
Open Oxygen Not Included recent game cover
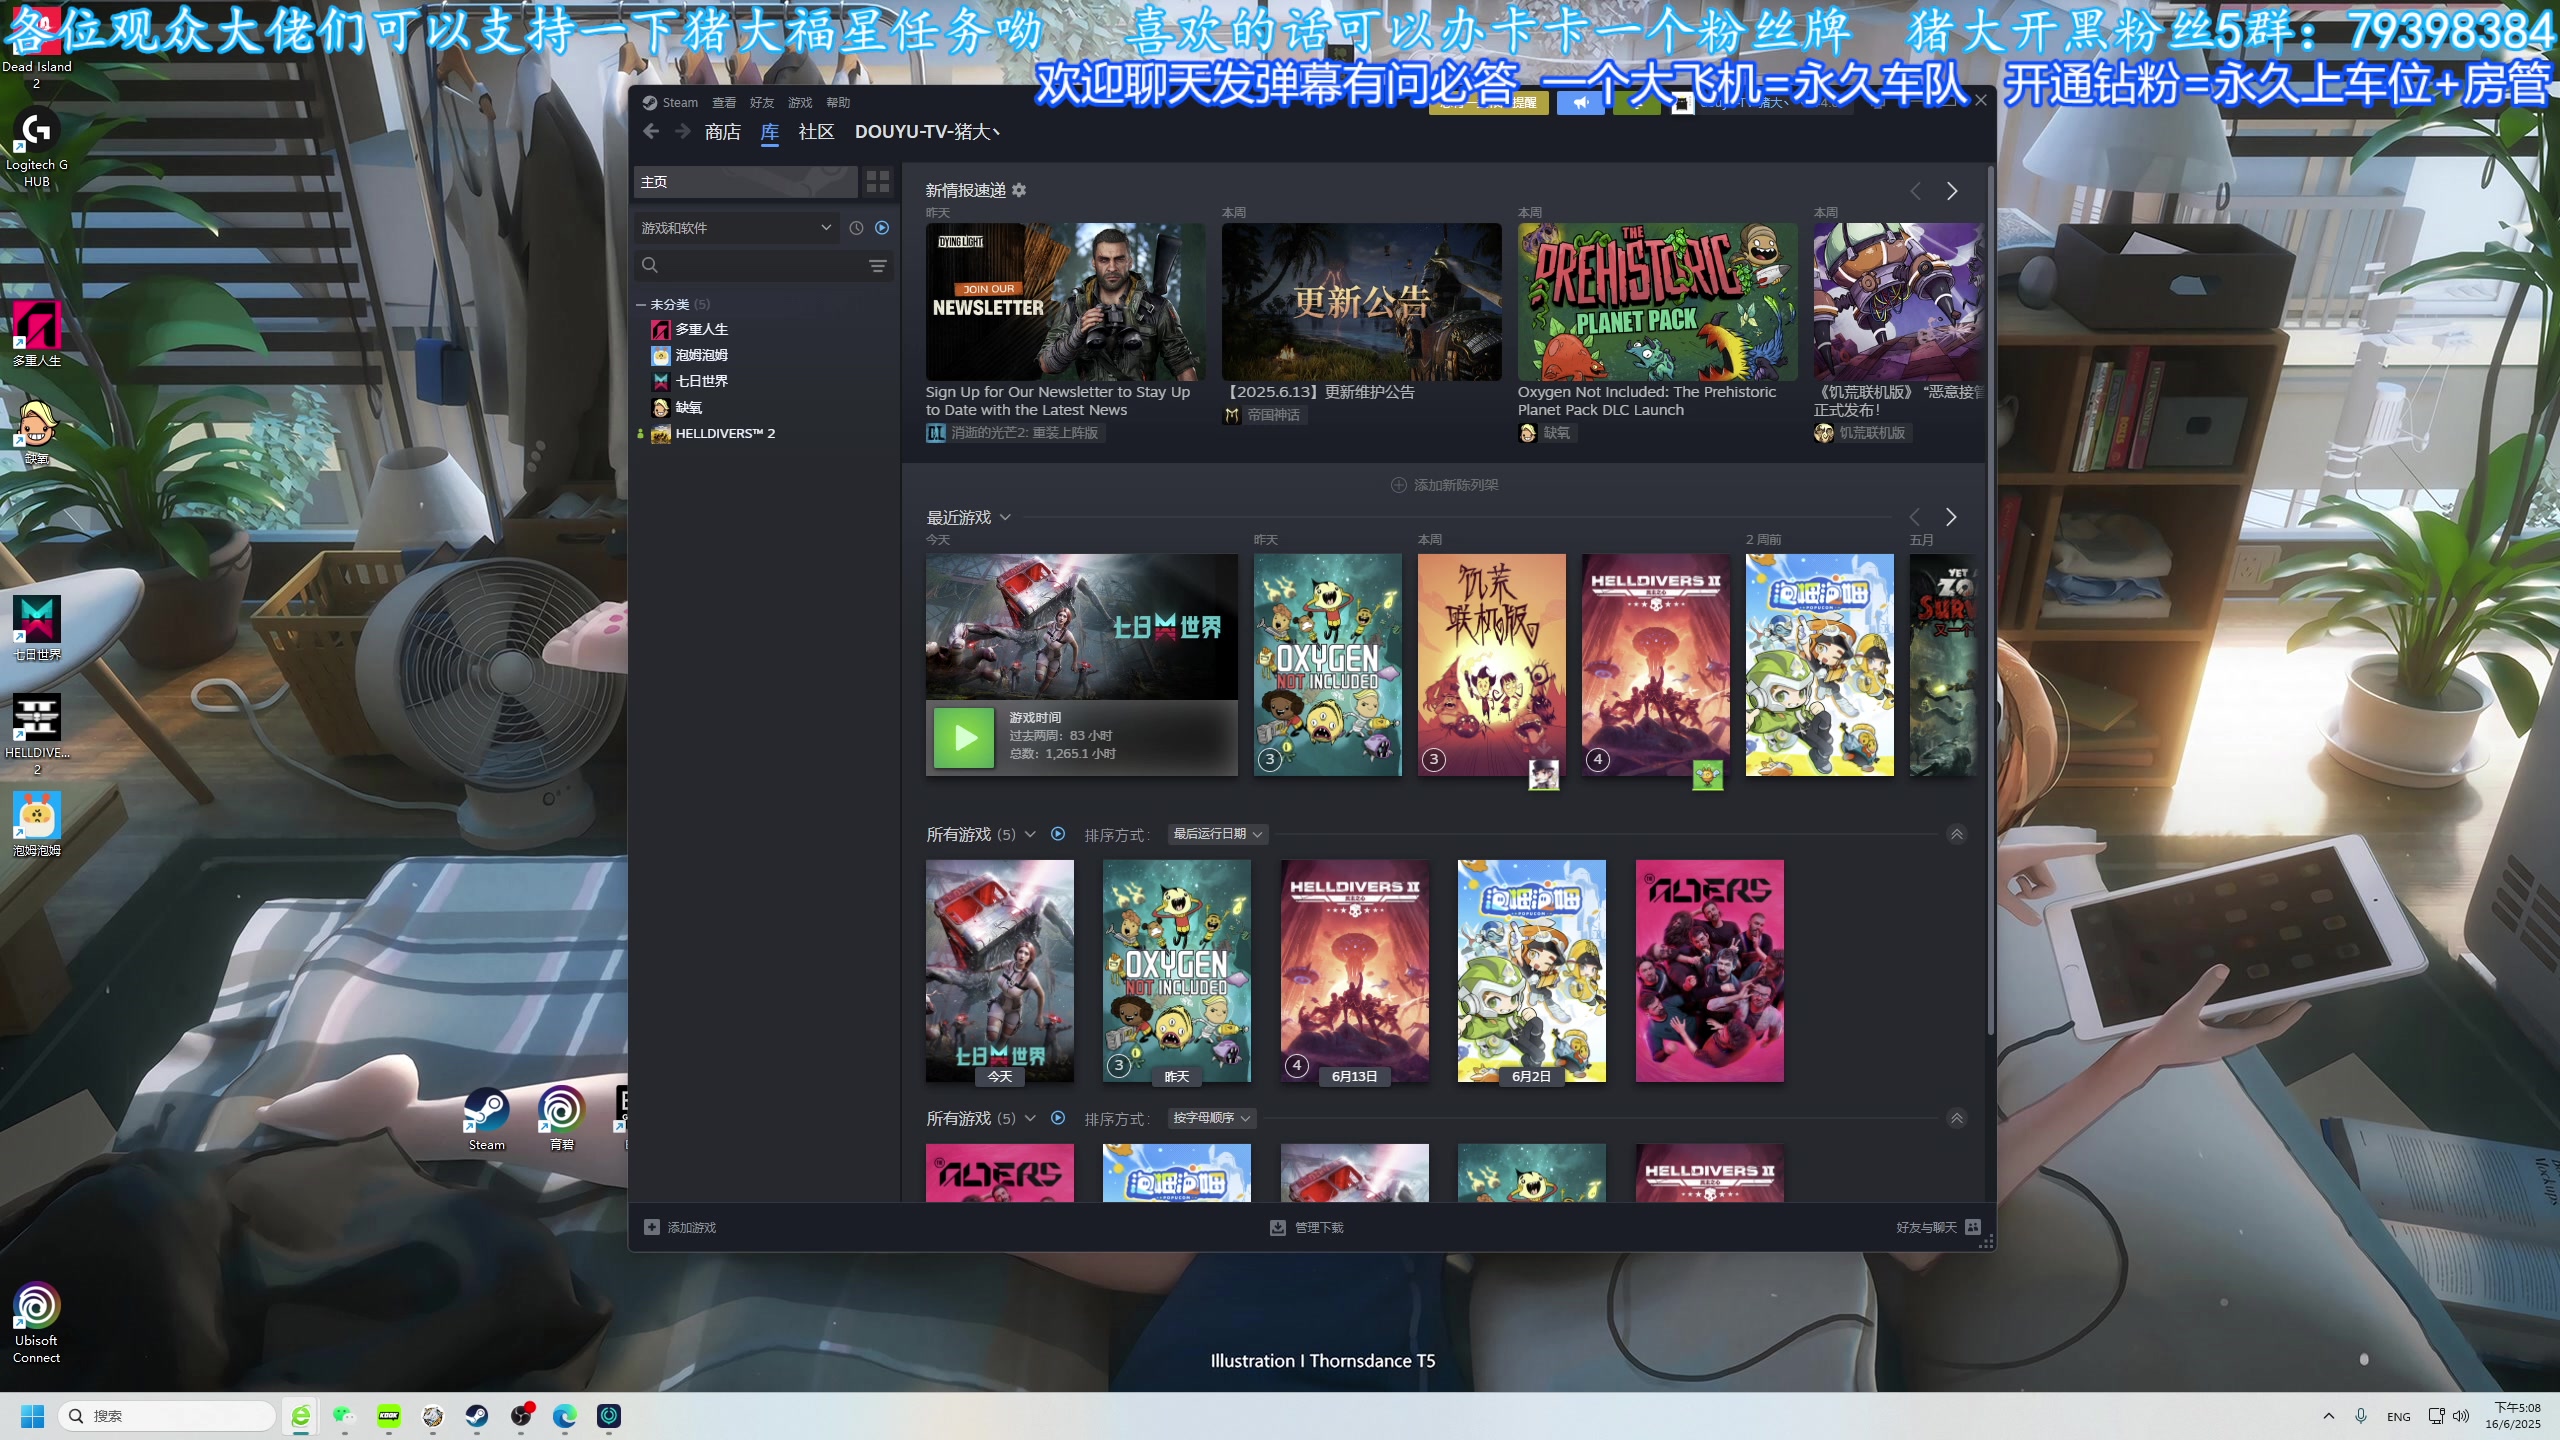click(1327, 665)
